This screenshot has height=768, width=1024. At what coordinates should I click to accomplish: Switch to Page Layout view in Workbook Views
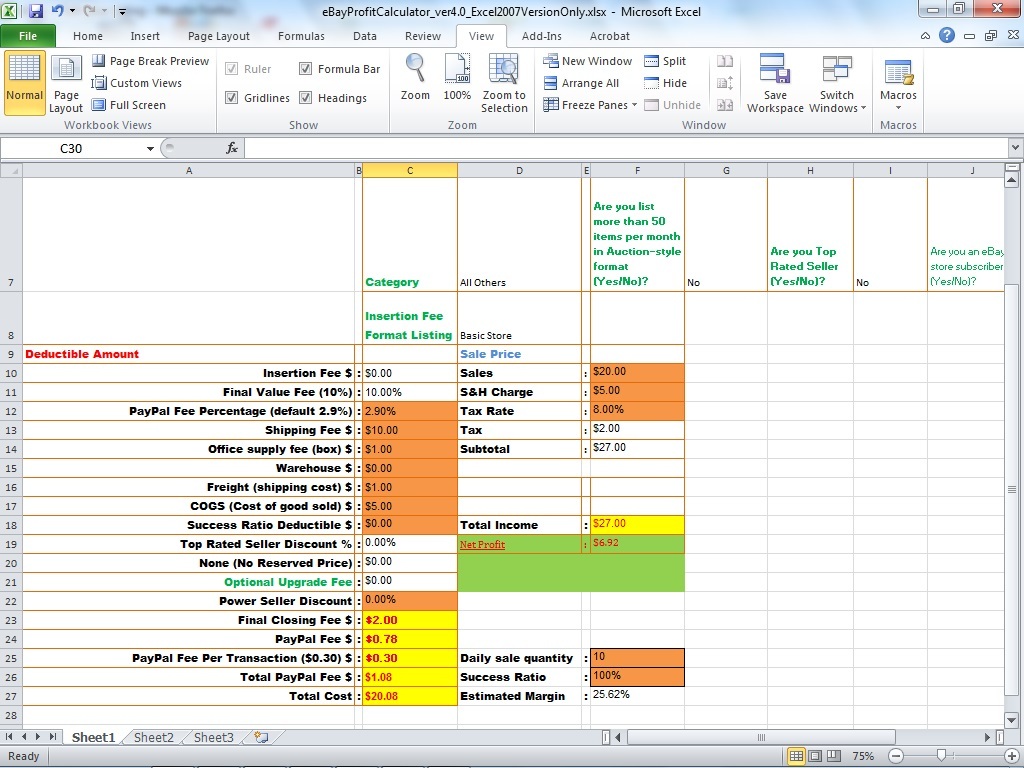coord(64,84)
